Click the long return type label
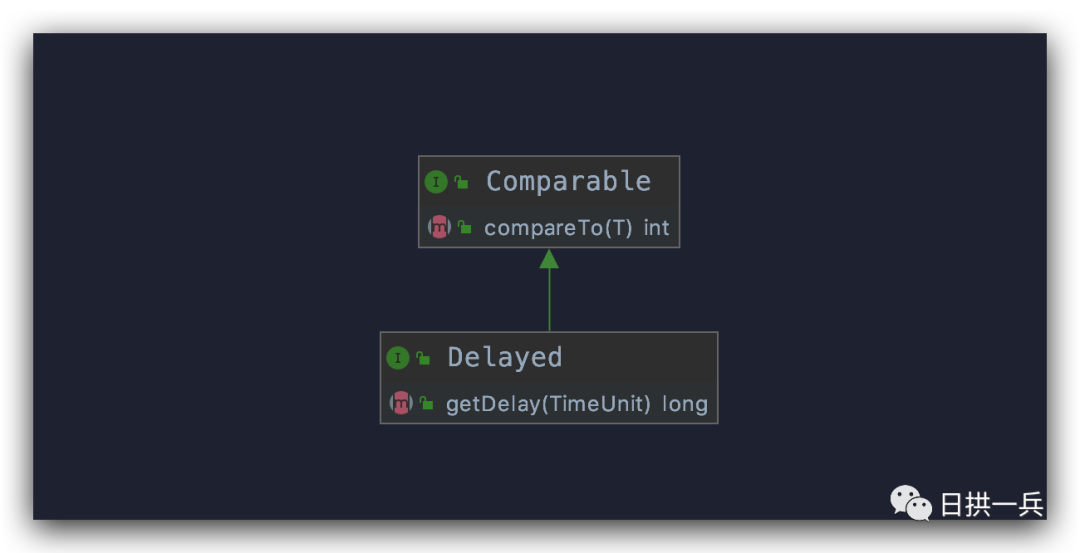Image resolution: width=1080 pixels, height=553 pixels. tap(685, 404)
